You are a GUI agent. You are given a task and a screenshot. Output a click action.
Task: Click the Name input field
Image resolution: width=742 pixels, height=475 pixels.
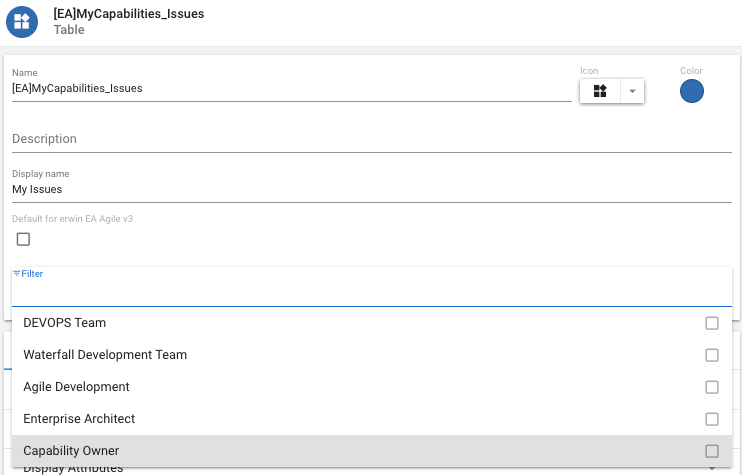point(290,89)
